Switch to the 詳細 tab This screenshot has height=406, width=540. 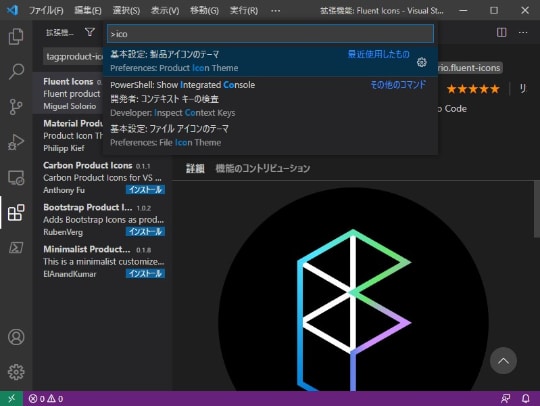(195, 168)
